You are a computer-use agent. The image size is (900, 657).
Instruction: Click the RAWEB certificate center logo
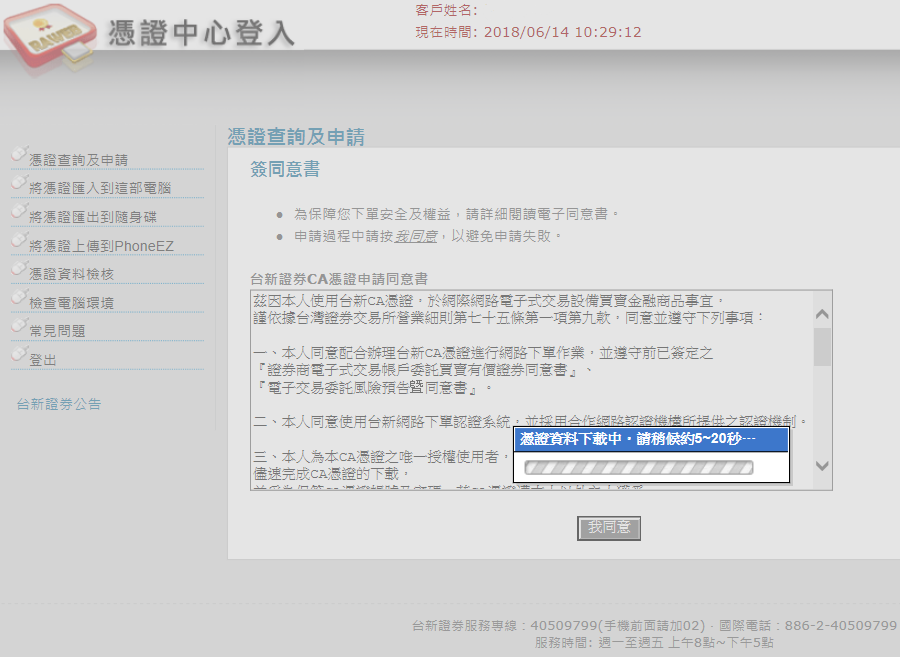tap(51, 37)
